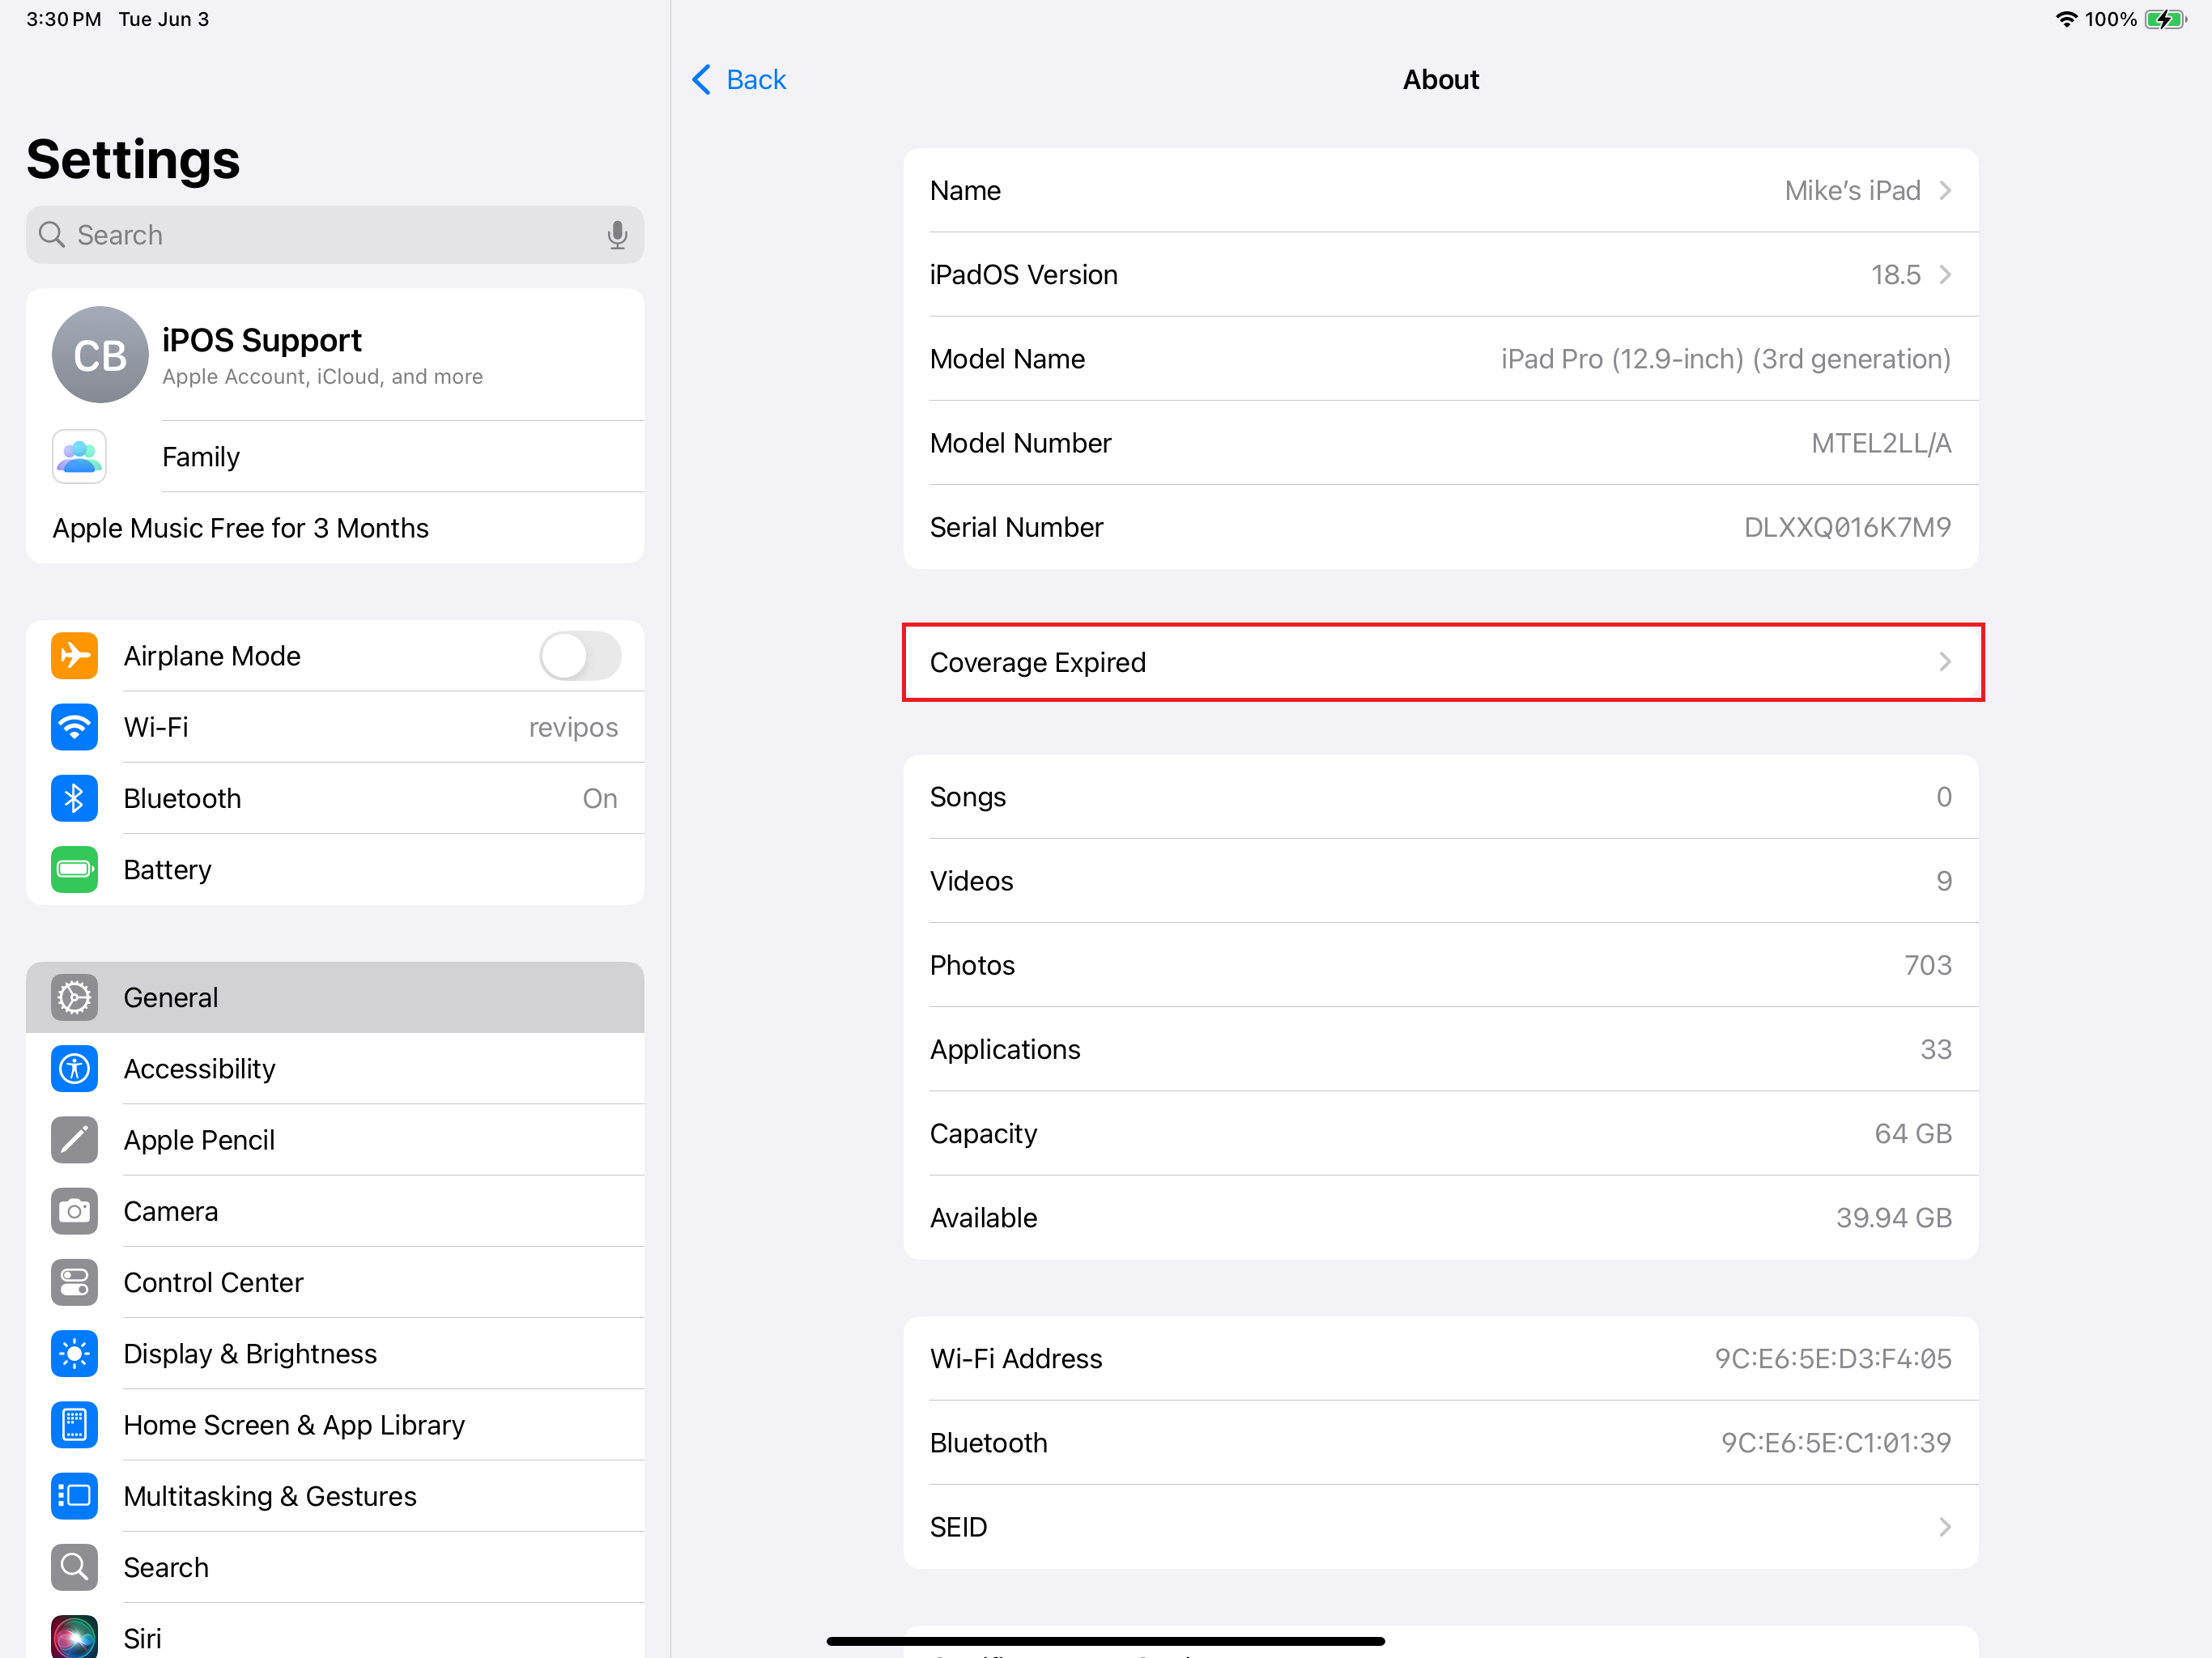This screenshot has width=2212, height=1658.
Task: Open iPadOS Version details chevron
Action: point(1945,274)
